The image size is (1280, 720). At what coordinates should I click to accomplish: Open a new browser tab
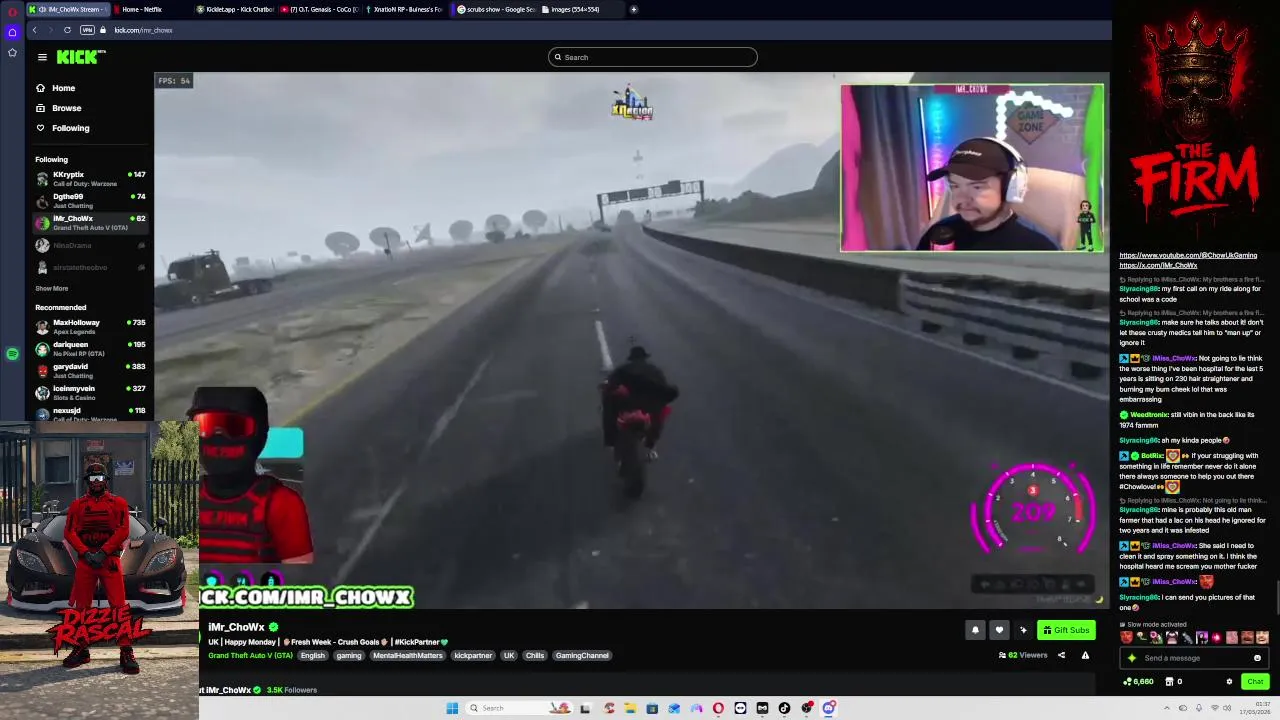coord(633,9)
